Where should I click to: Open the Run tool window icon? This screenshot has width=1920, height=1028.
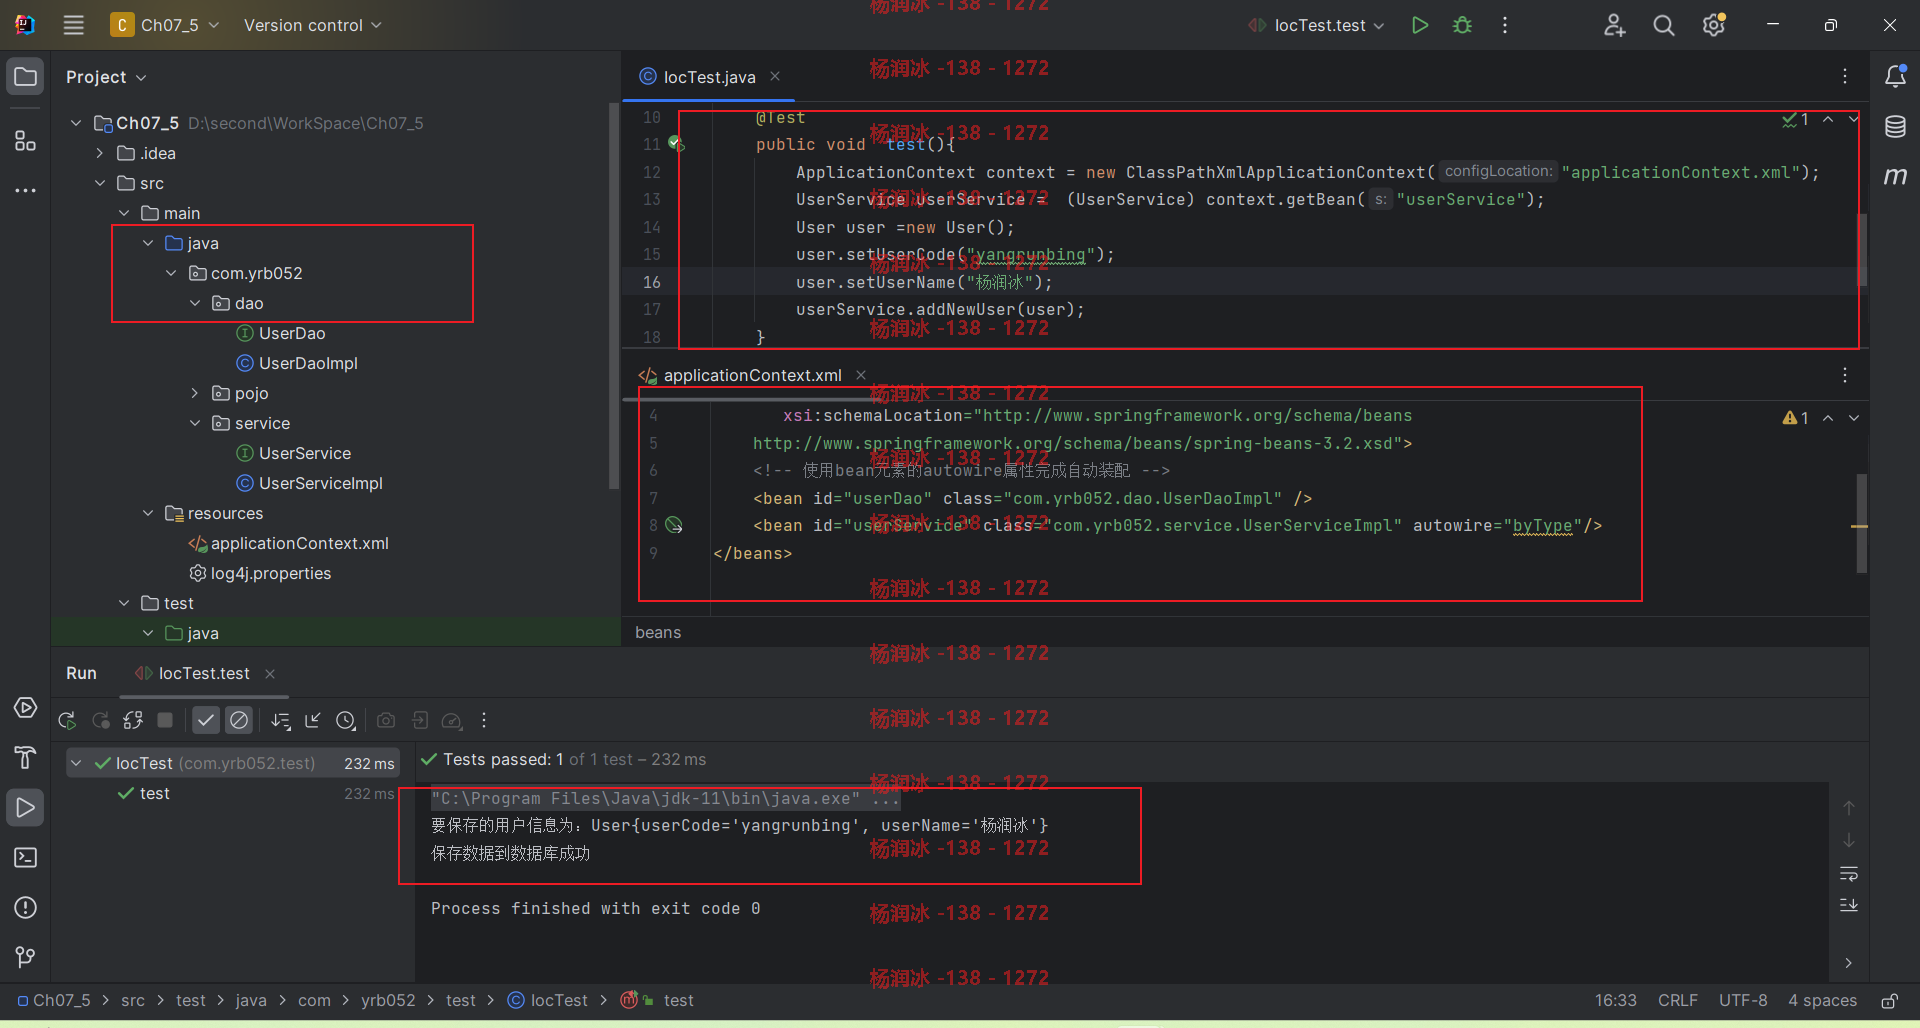[25, 808]
